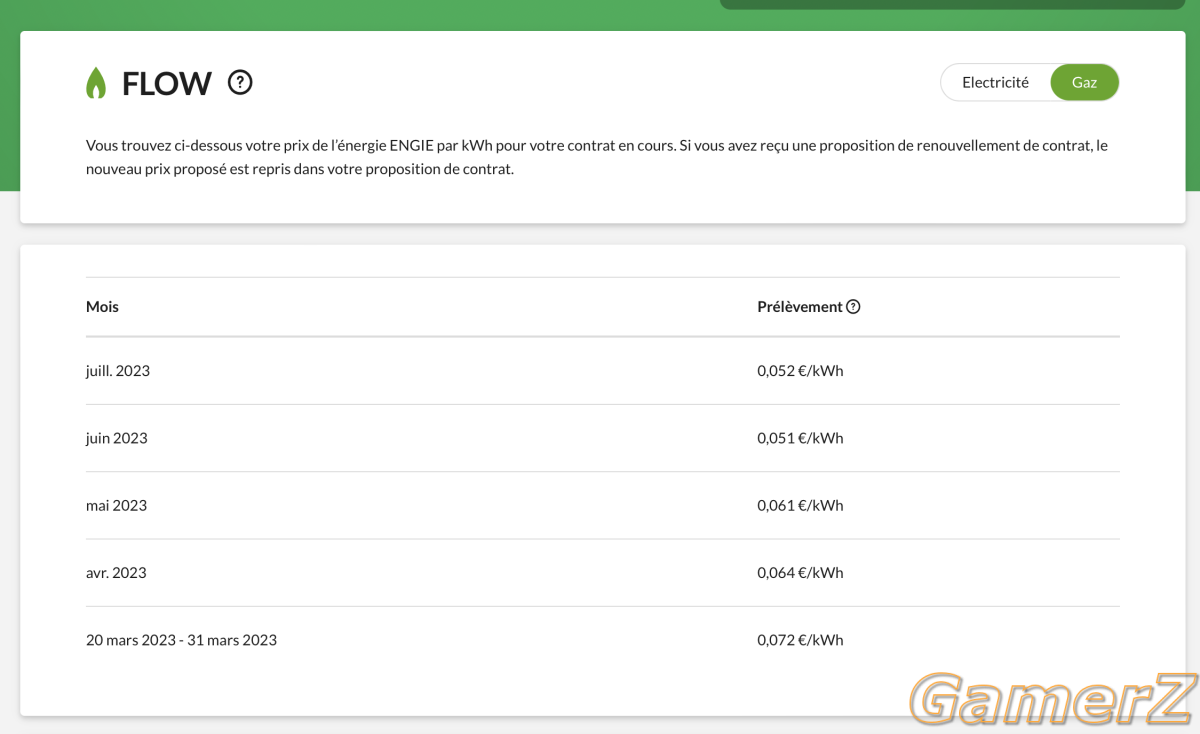Screen dimensions: 1200x734
Task: Click the green flame gas icon
Action: pyautogui.click(x=96, y=83)
